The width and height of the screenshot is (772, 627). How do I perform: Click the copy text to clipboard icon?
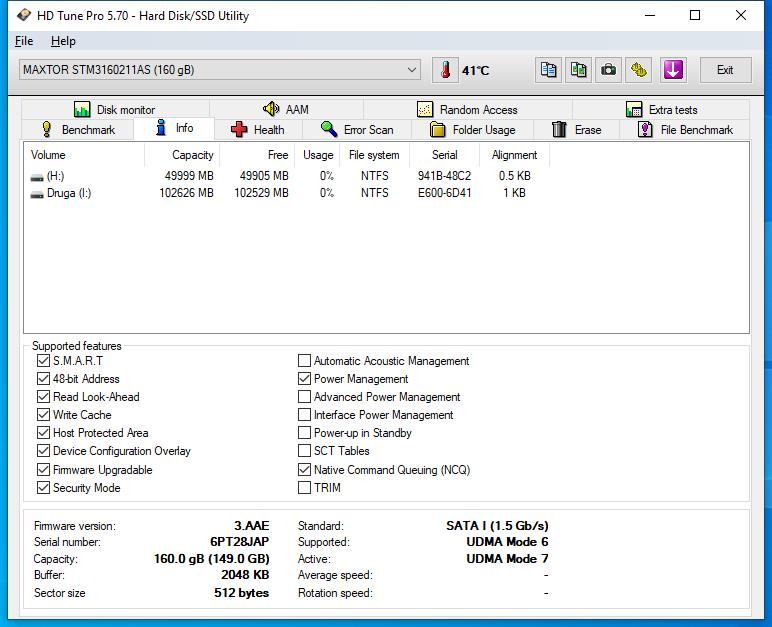pos(548,70)
